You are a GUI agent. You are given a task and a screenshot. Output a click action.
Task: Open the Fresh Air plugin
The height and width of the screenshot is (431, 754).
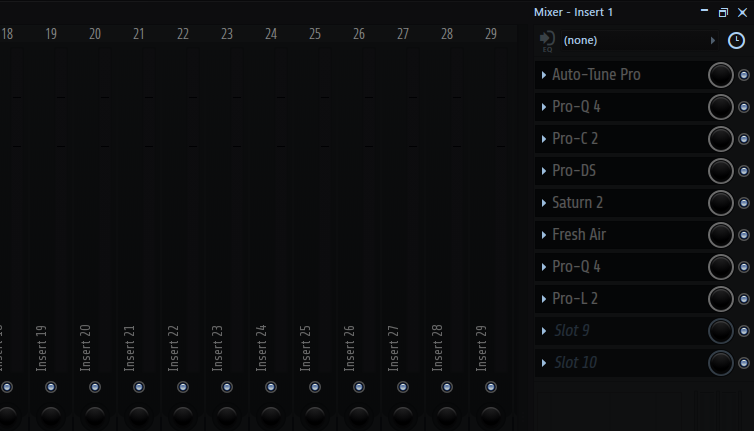pos(579,234)
